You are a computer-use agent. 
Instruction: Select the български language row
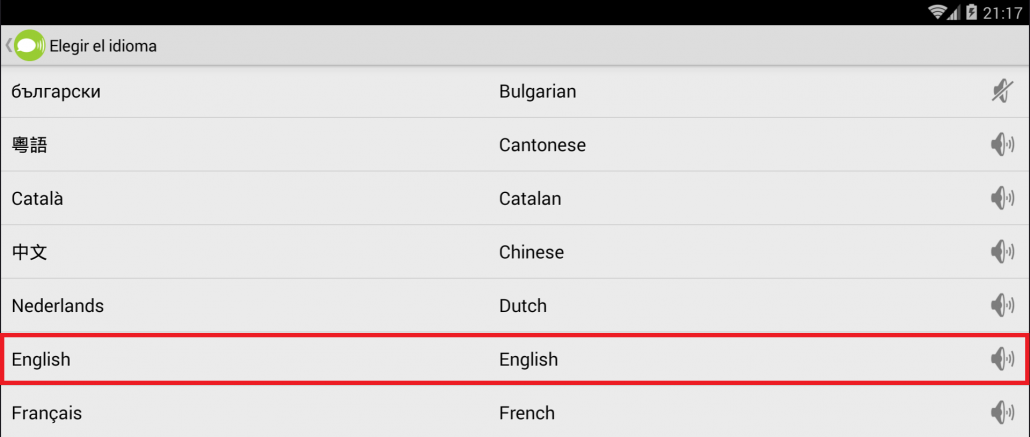tap(515, 92)
